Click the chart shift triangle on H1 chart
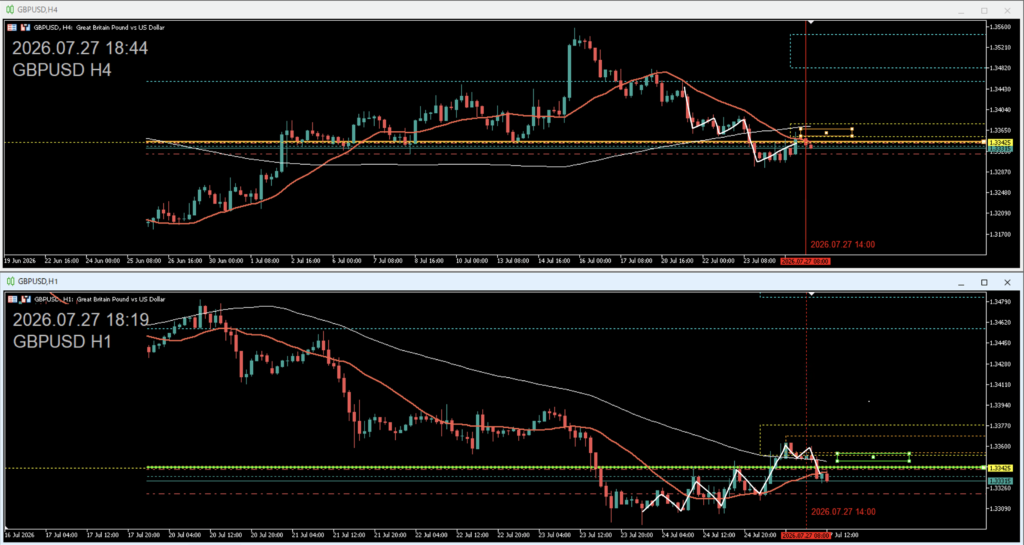1024x545 pixels. (810, 294)
